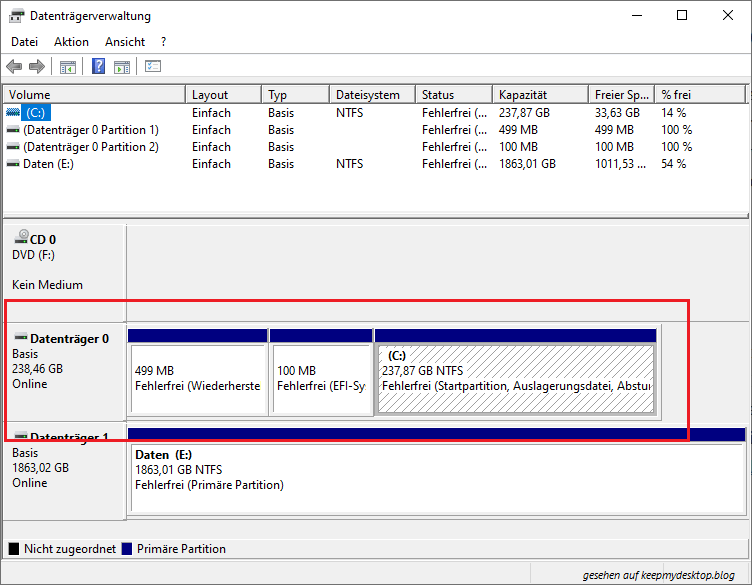Click the blue Primäre Partition legend swatch
Image resolution: width=752 pixels, height=585 pixels.
126,549
